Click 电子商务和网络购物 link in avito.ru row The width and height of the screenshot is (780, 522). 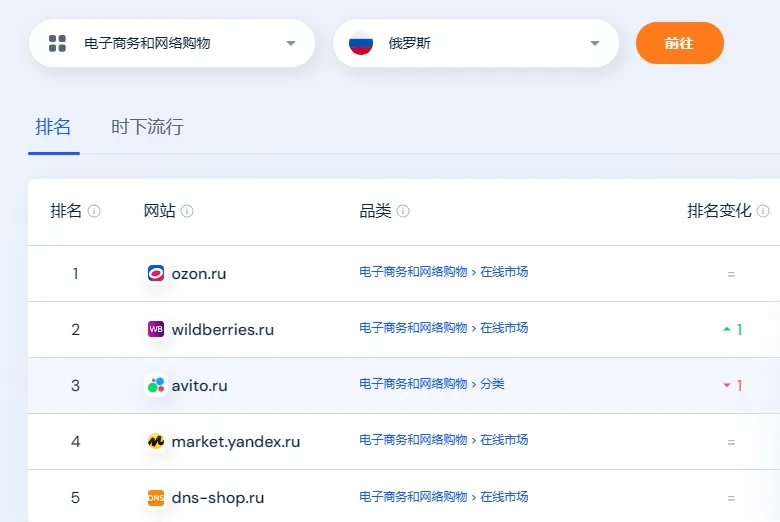[x=413, y=384]
